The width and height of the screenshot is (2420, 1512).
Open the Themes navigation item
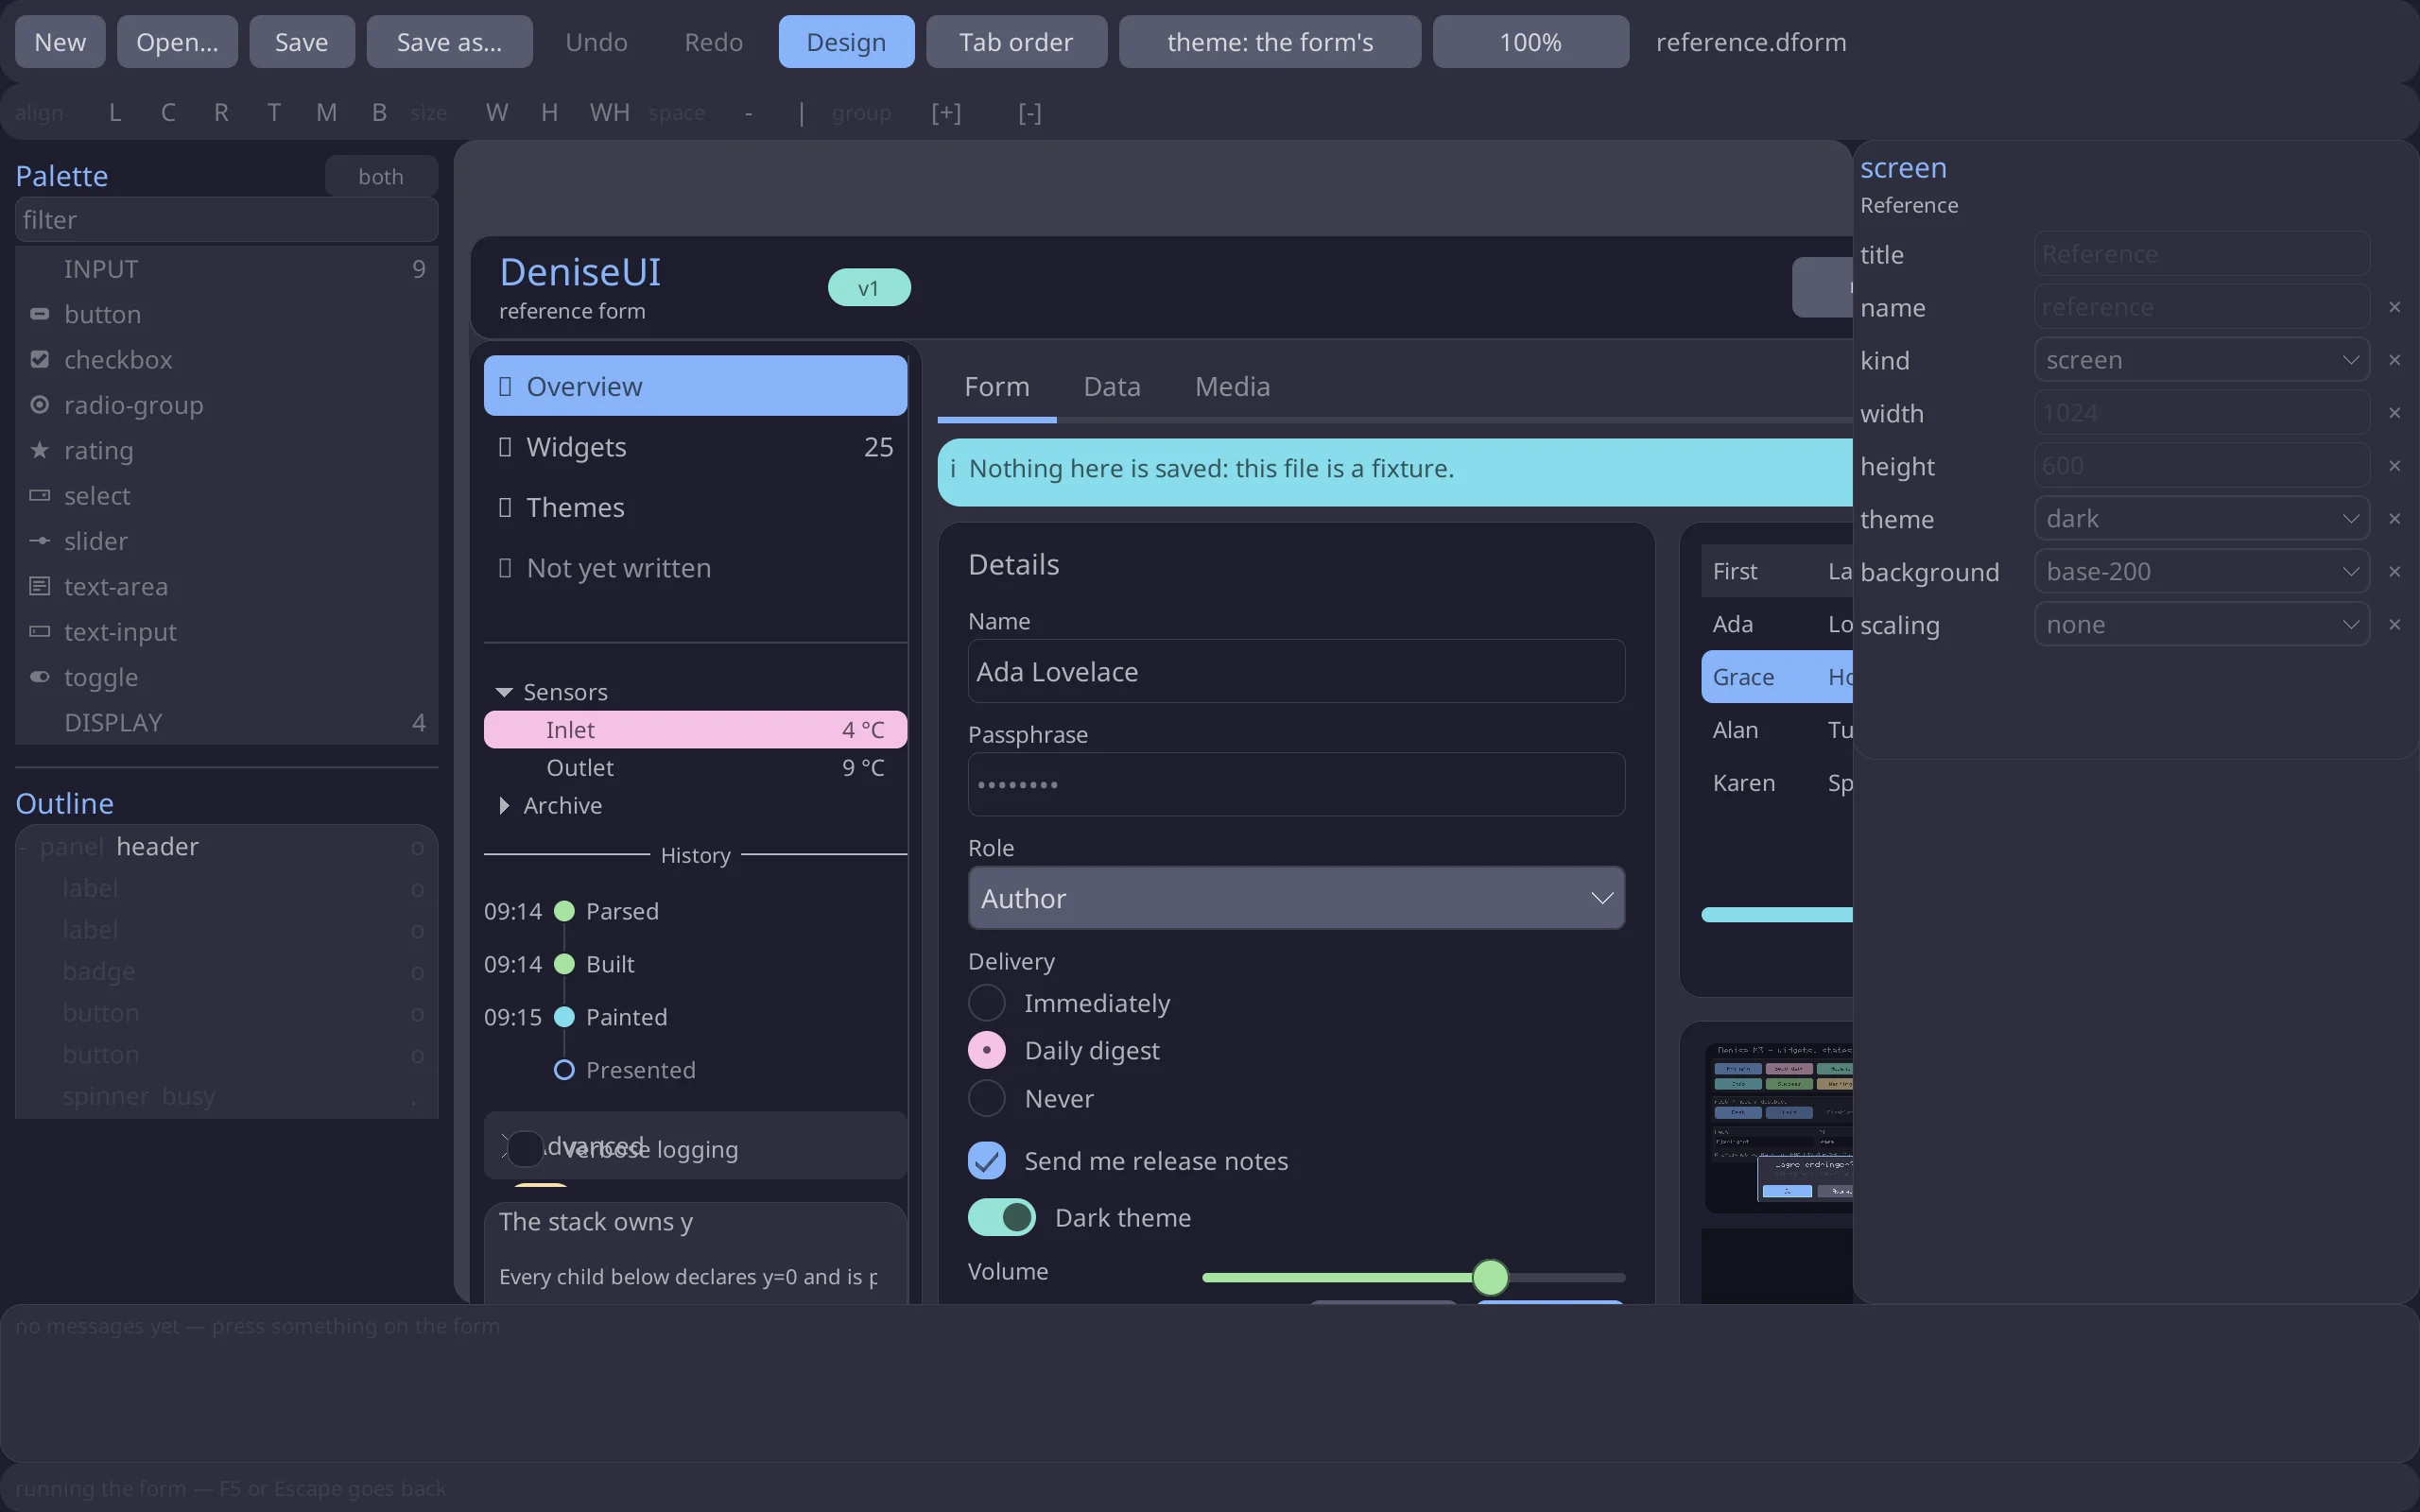[695, 507]
